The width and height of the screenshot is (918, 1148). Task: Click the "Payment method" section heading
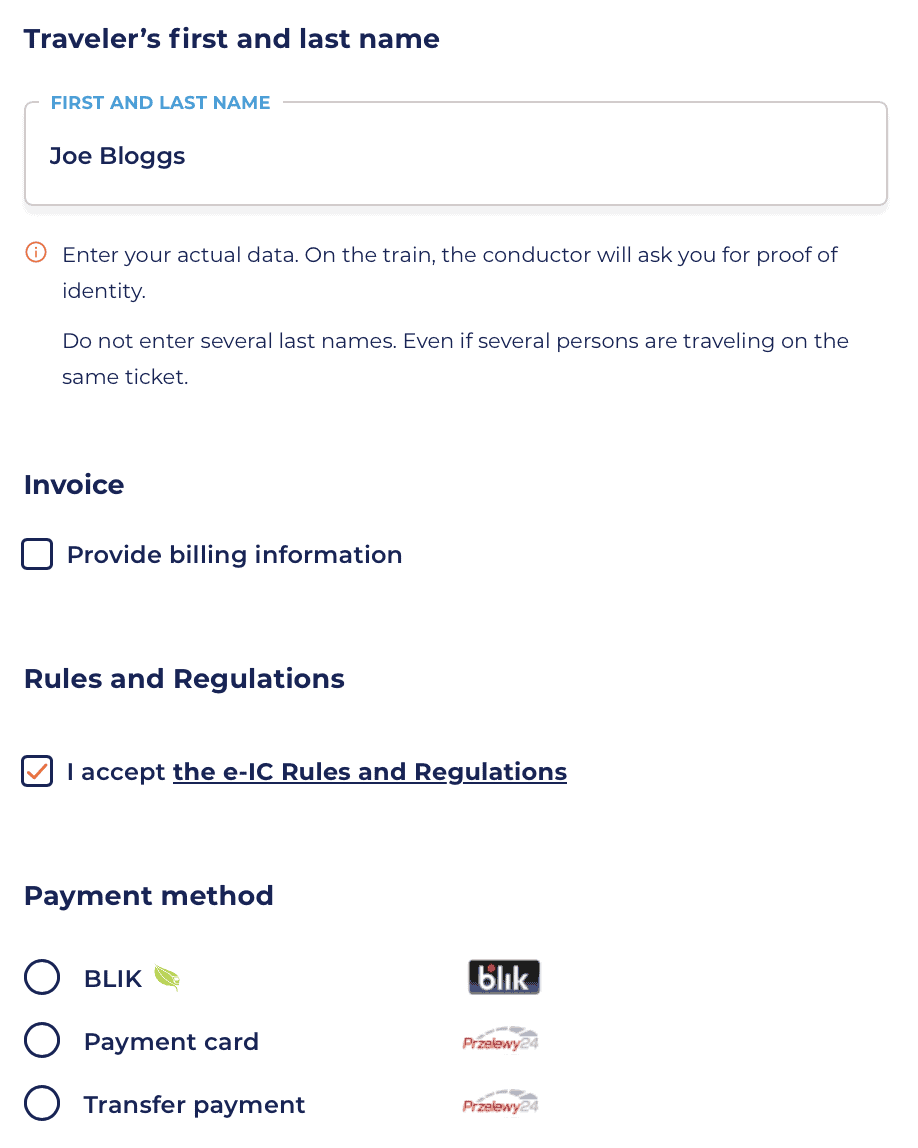coord(149,895)
